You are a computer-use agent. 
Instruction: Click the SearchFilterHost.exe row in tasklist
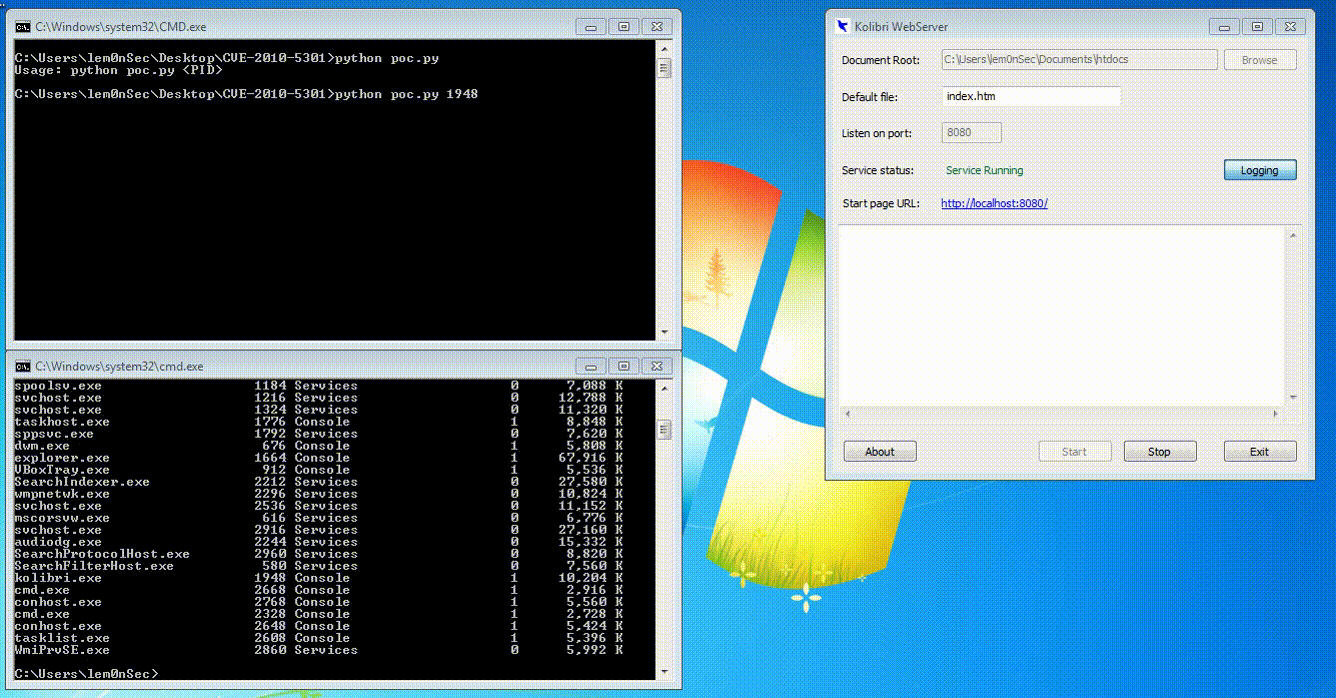click(319, 566)
